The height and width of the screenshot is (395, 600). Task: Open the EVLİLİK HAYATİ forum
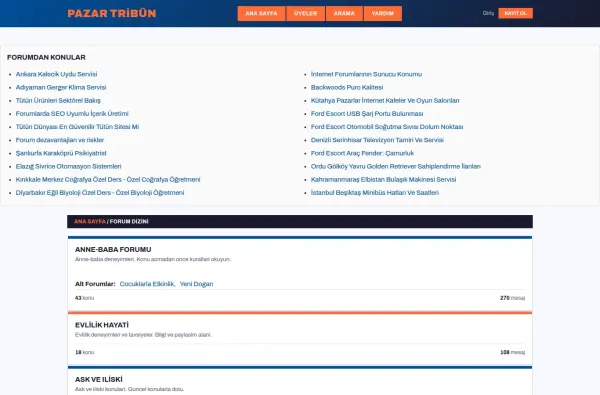point(102,325)
